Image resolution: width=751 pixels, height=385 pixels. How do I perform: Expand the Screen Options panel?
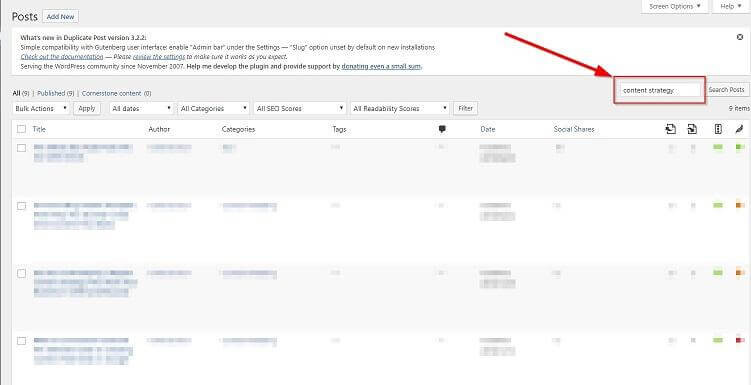tap(674, 7)
